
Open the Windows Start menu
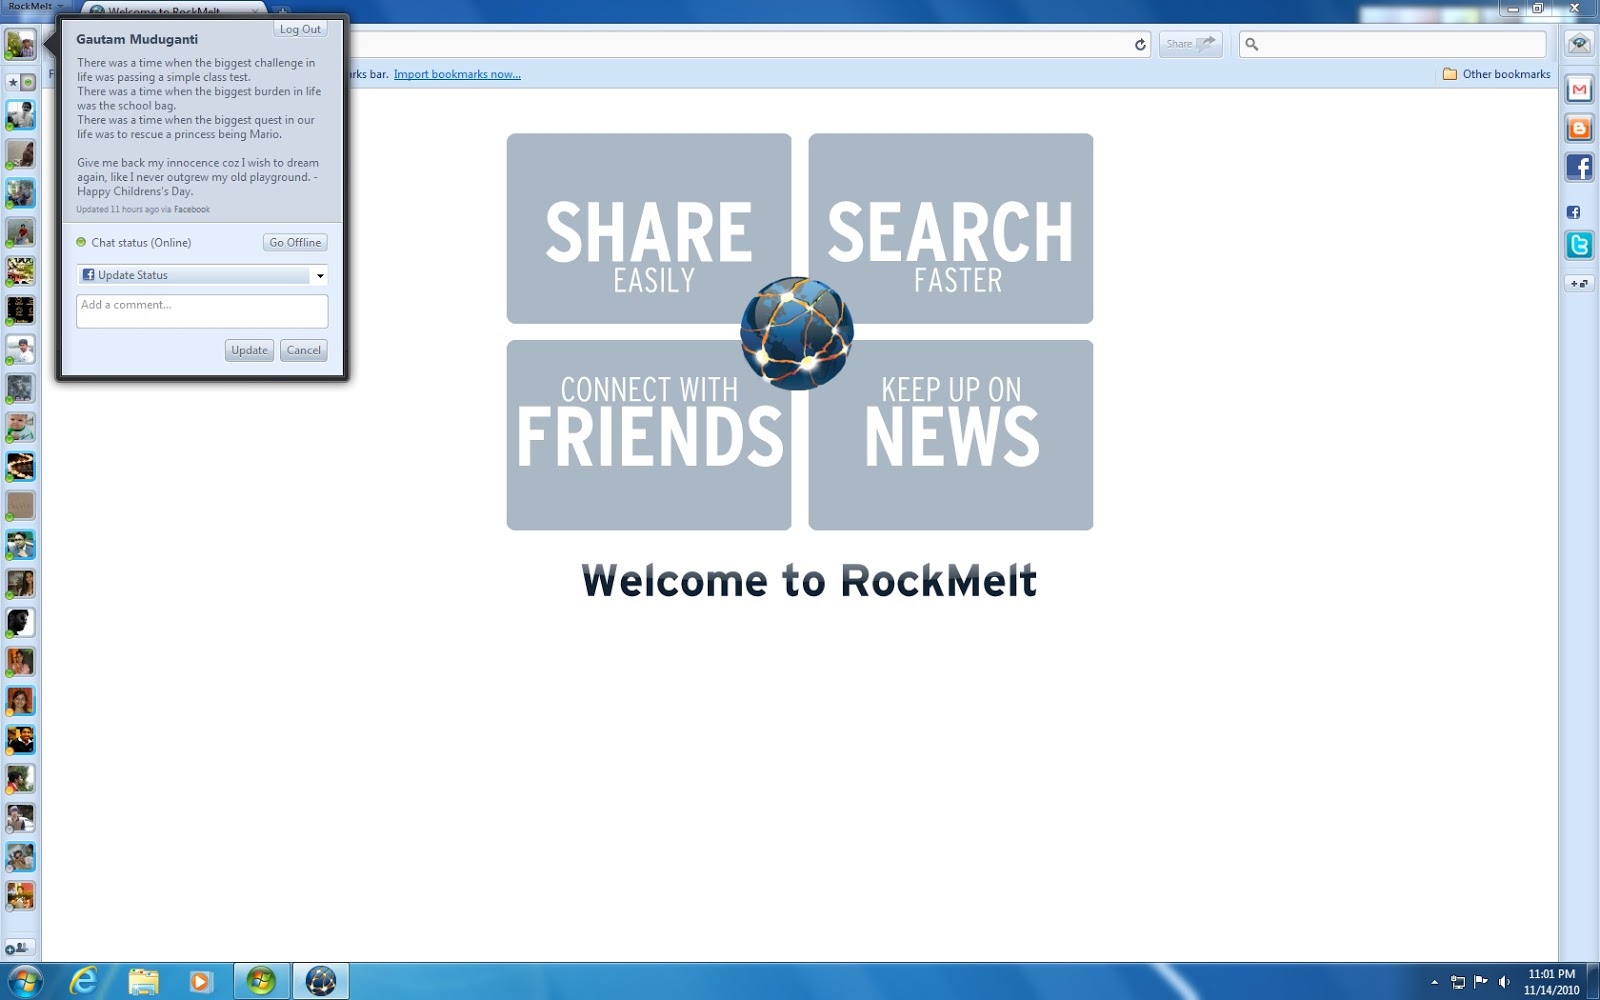[x=24, y=981]
